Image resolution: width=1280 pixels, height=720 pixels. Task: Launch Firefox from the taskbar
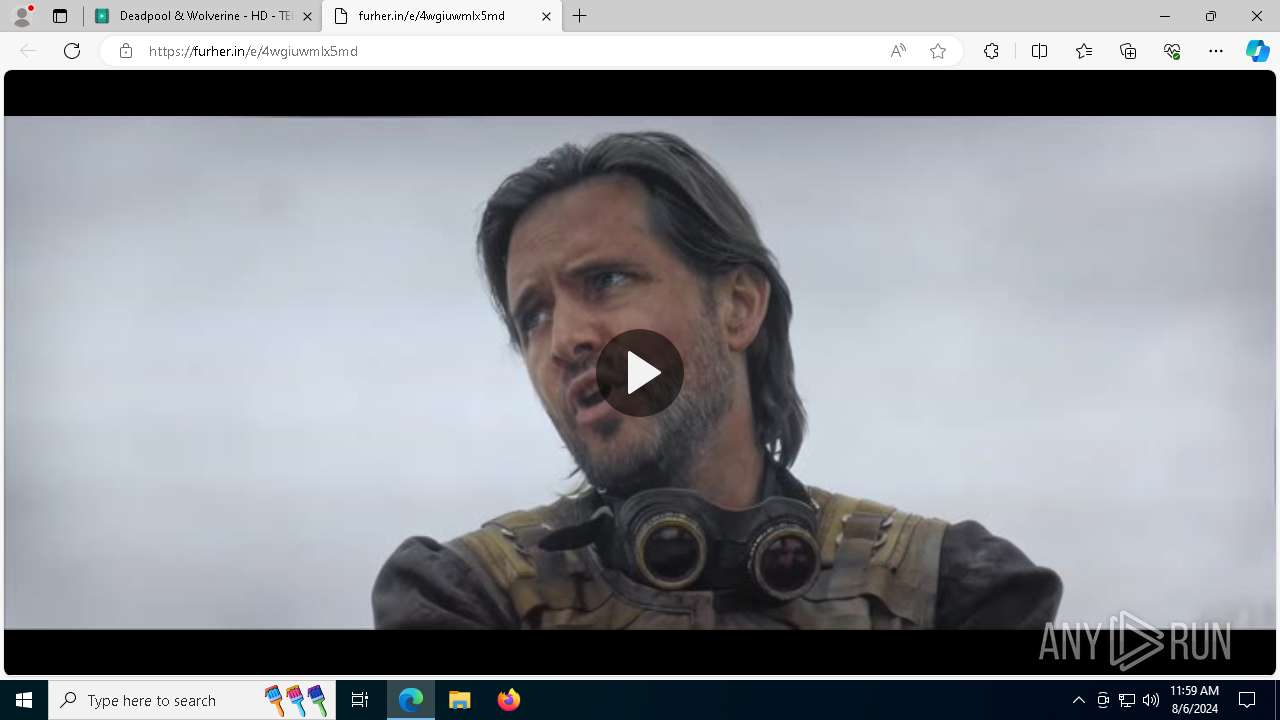[509, 700]
